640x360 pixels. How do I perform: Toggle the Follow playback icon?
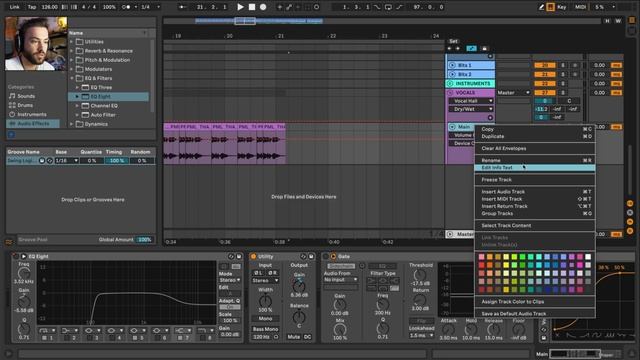tap(182, 7)
